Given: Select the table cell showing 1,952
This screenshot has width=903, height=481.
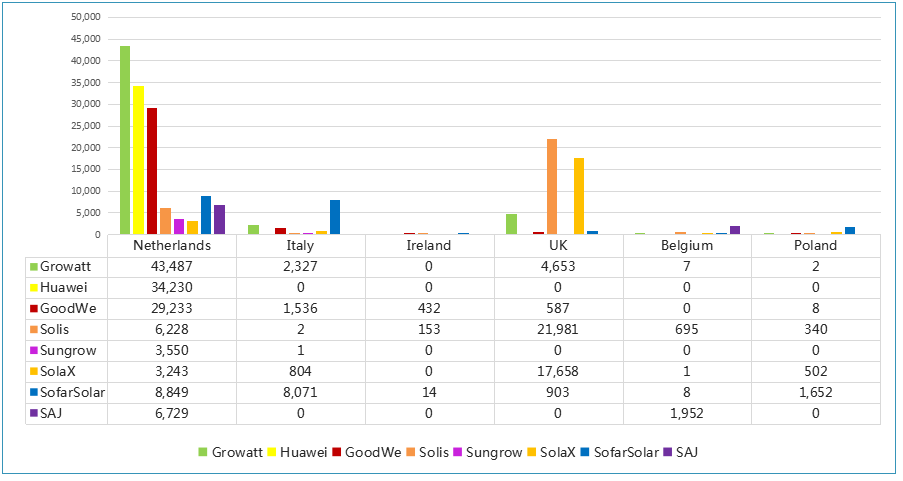Looking at the screenshot, I should [x=687, y=413].
